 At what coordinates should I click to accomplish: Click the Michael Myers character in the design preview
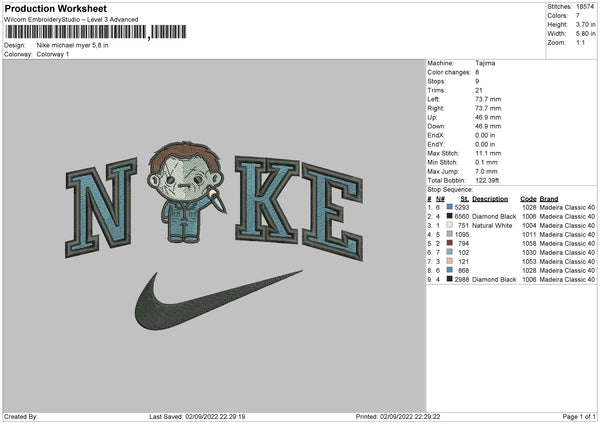pos(186,192)
